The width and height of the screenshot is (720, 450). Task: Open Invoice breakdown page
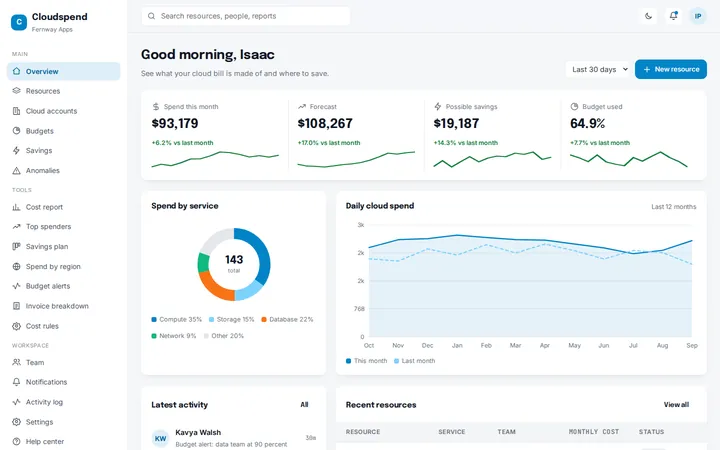[x=63, y=306]
